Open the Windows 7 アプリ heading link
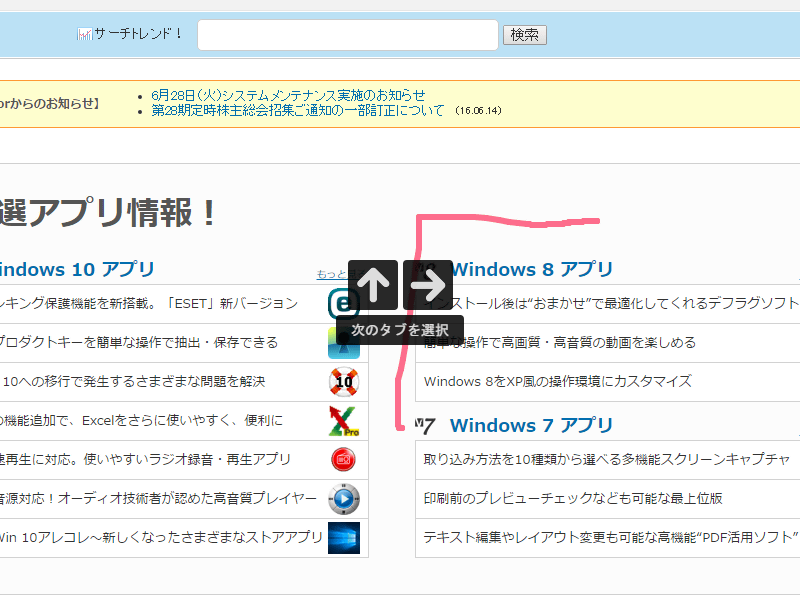 point(531,426)
